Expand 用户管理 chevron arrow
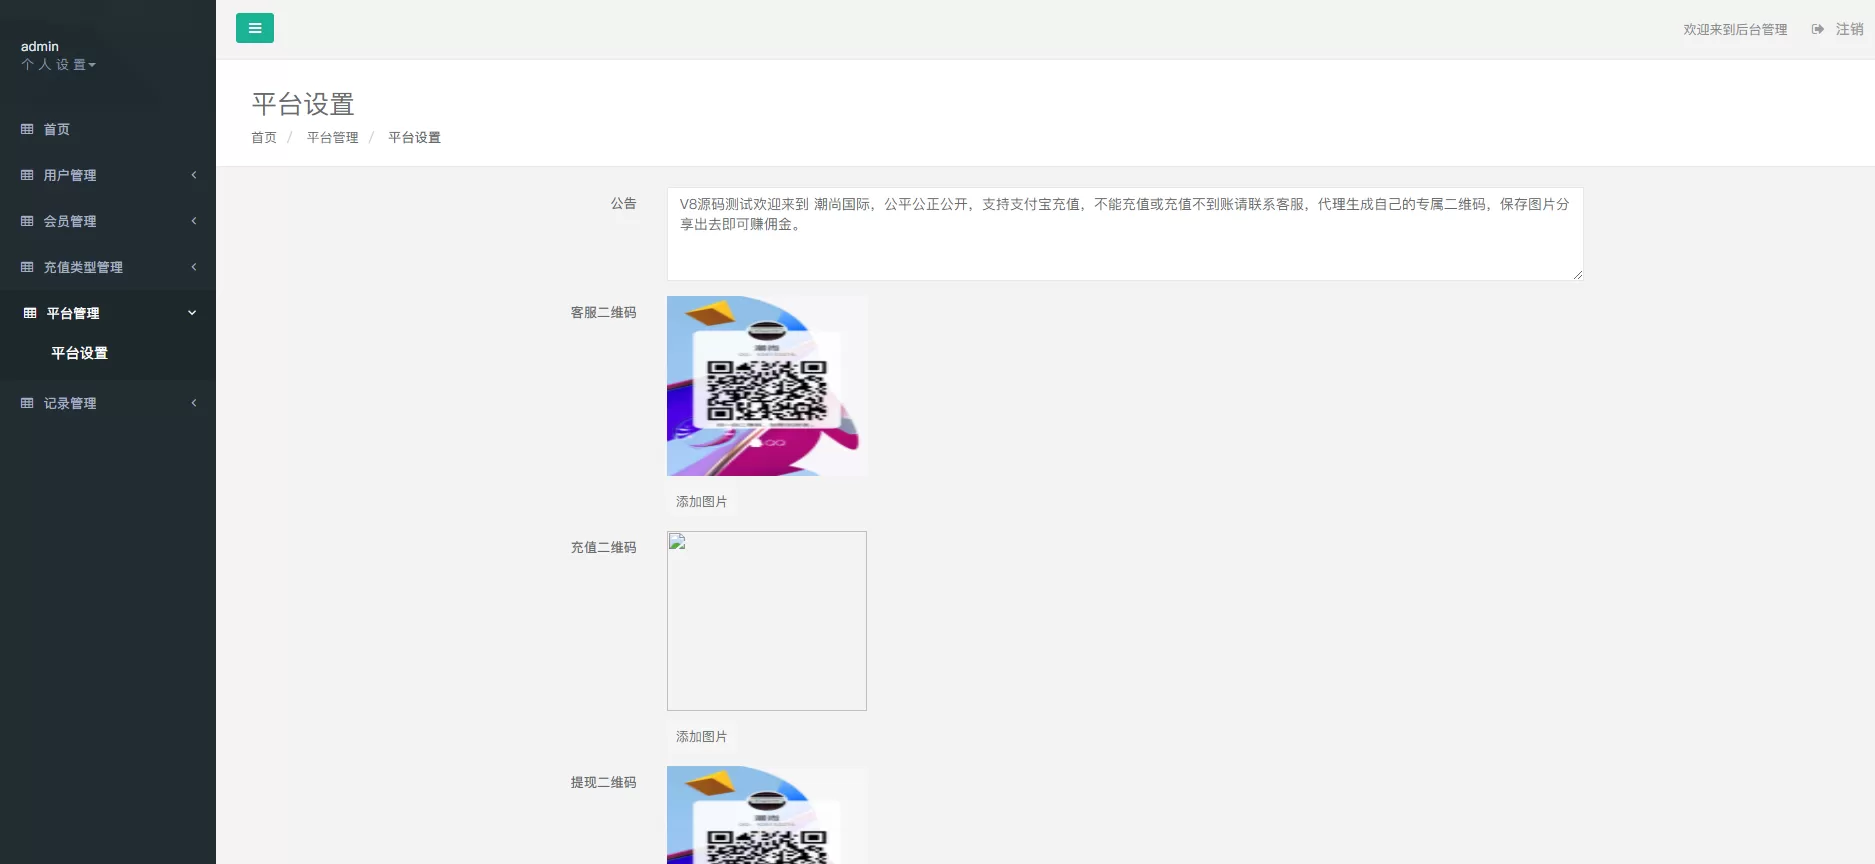Viewport: 1875px width, 864px height. [x=194, y=175]
